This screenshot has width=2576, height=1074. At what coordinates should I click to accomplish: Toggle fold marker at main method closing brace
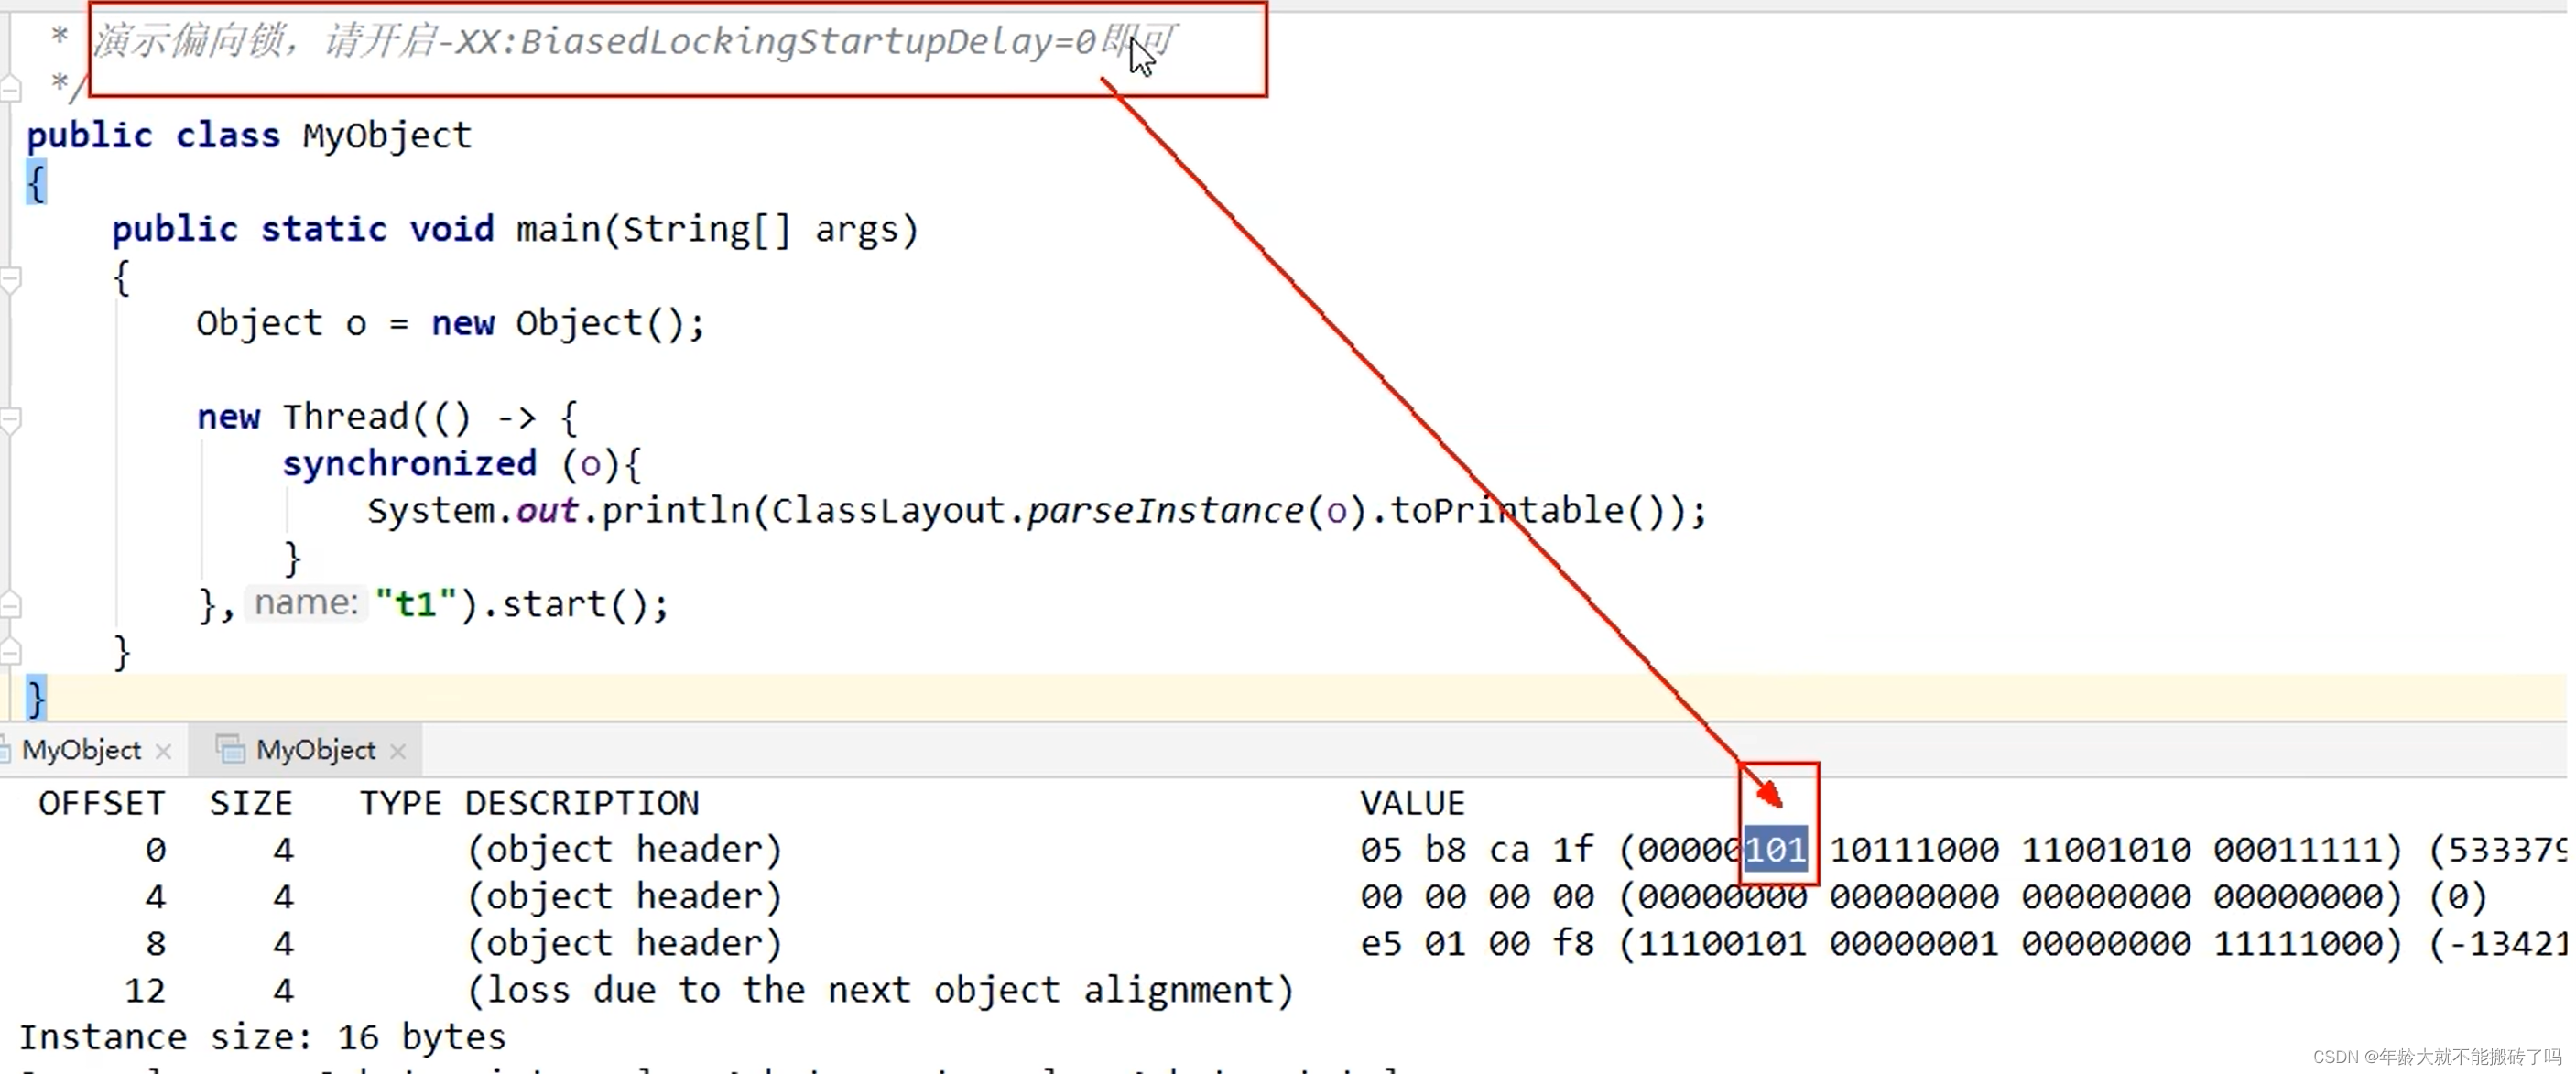[11, 652]
